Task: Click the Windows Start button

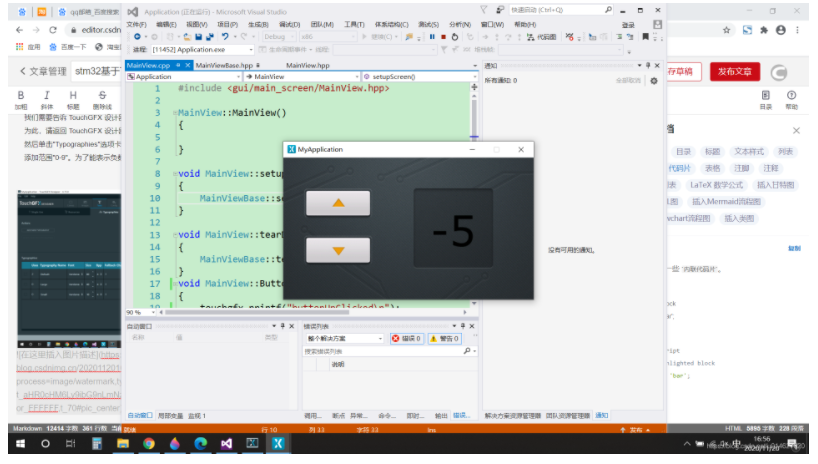Action: tap(18, 443)
